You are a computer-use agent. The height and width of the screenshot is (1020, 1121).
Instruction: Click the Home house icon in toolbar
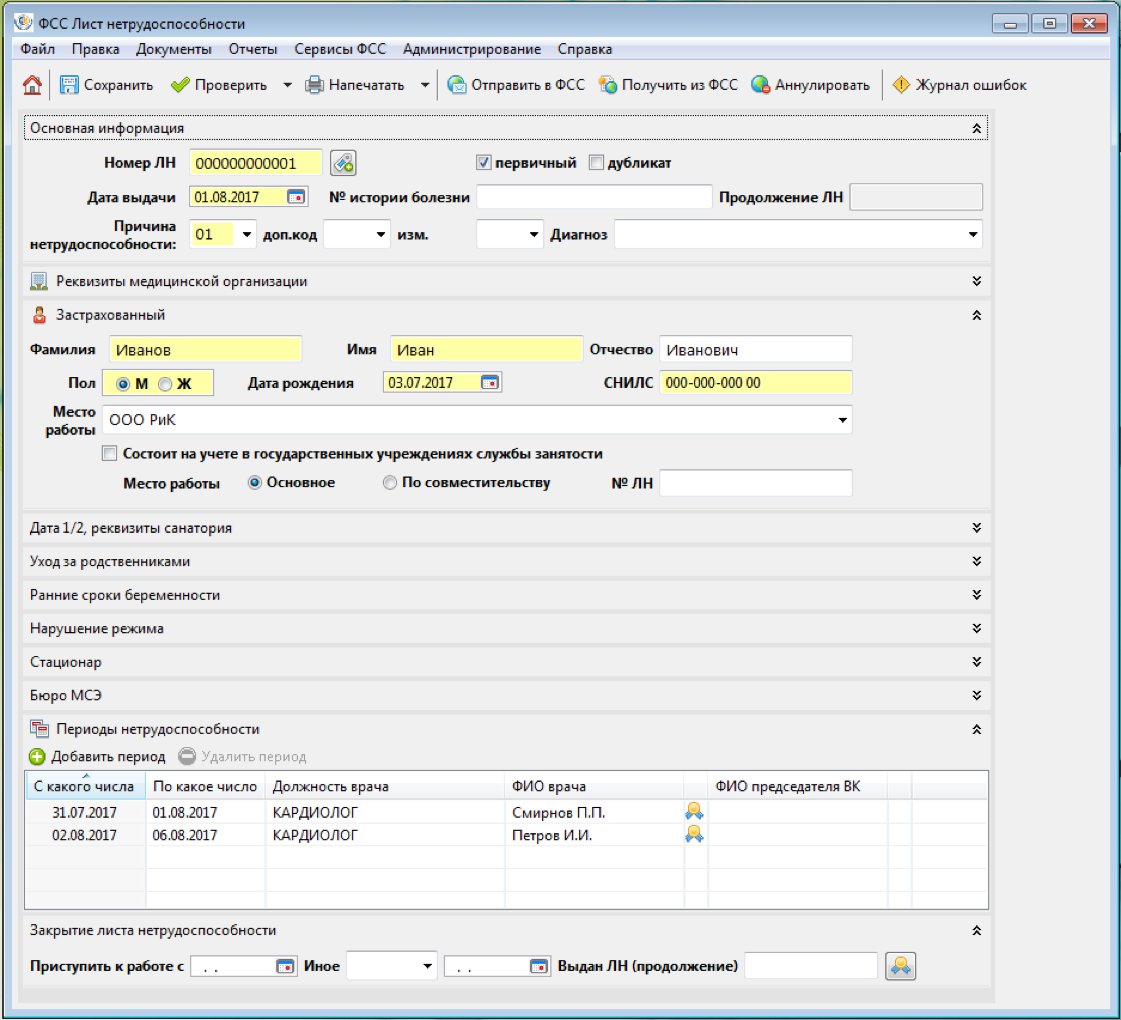32,85
